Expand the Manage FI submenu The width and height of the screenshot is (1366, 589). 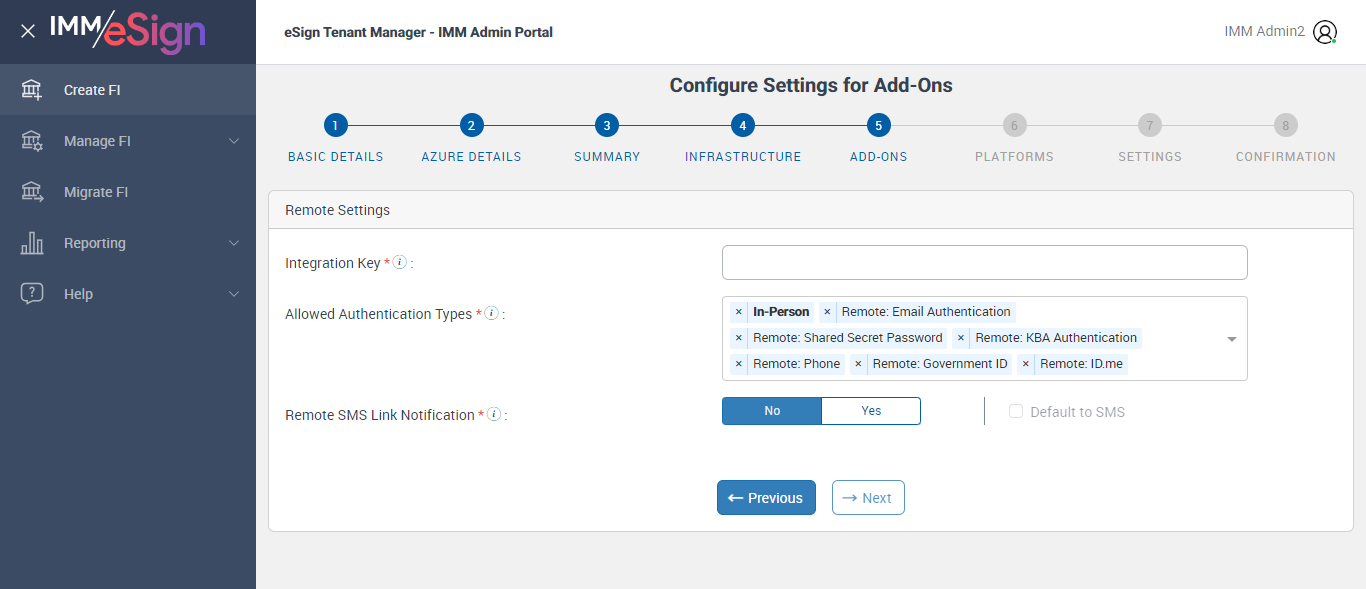click(x=234, y=141)
